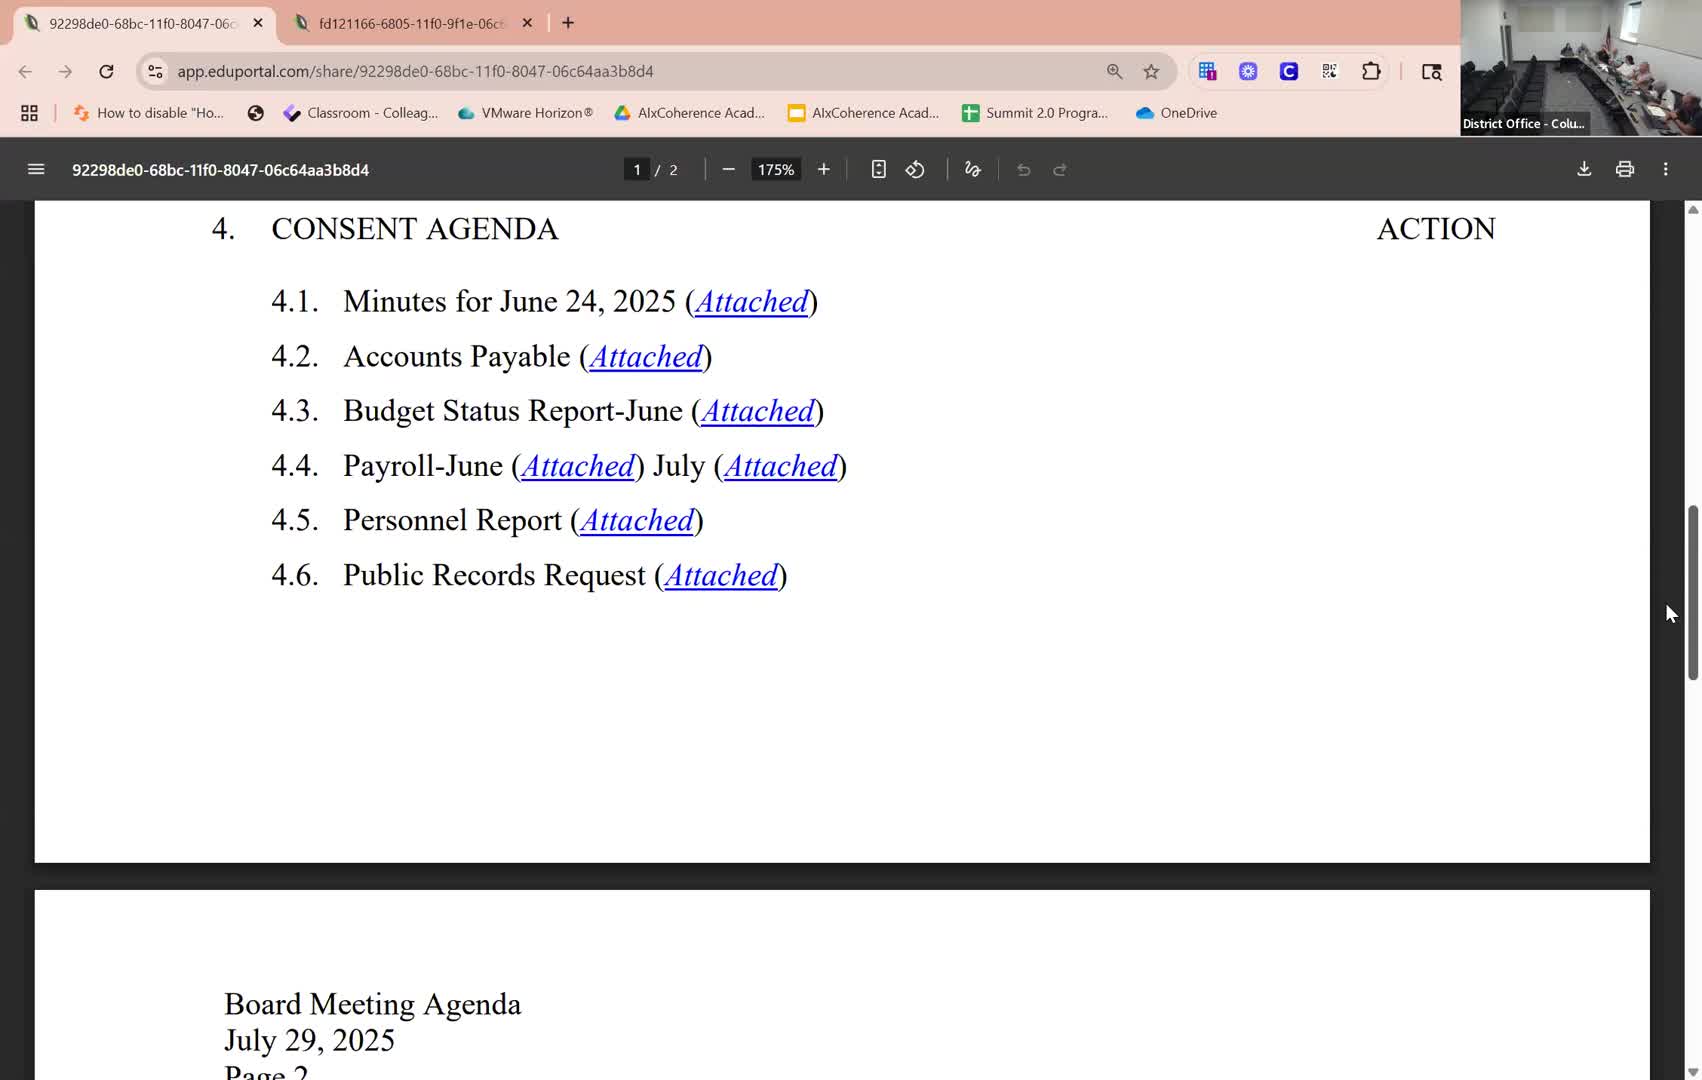This screenshot has height=1080, width=1702.
Task: Open the first AlxCoherence Acad... bookmark with Drive icon
Action: point(689,113)
